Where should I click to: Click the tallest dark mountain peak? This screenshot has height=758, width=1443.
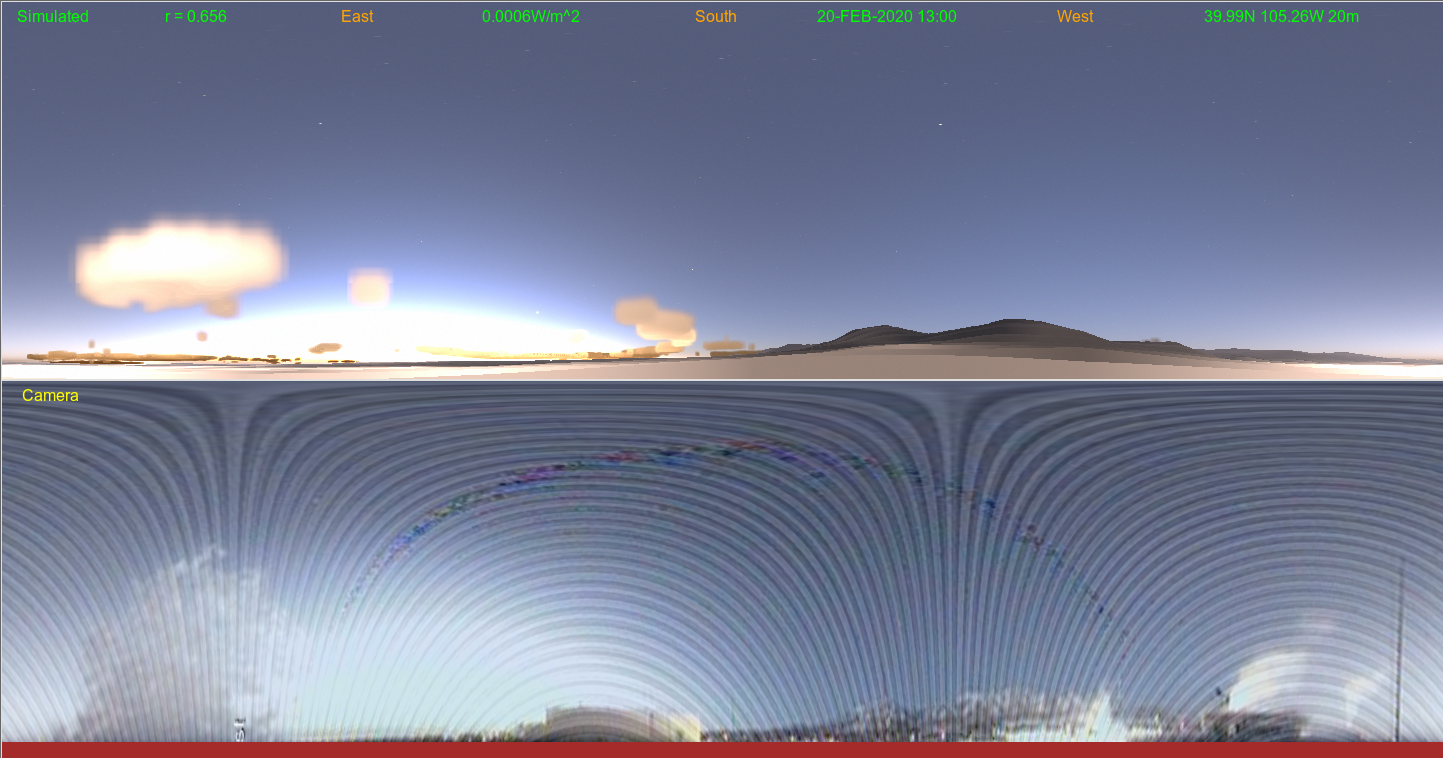click(1013, 325)
